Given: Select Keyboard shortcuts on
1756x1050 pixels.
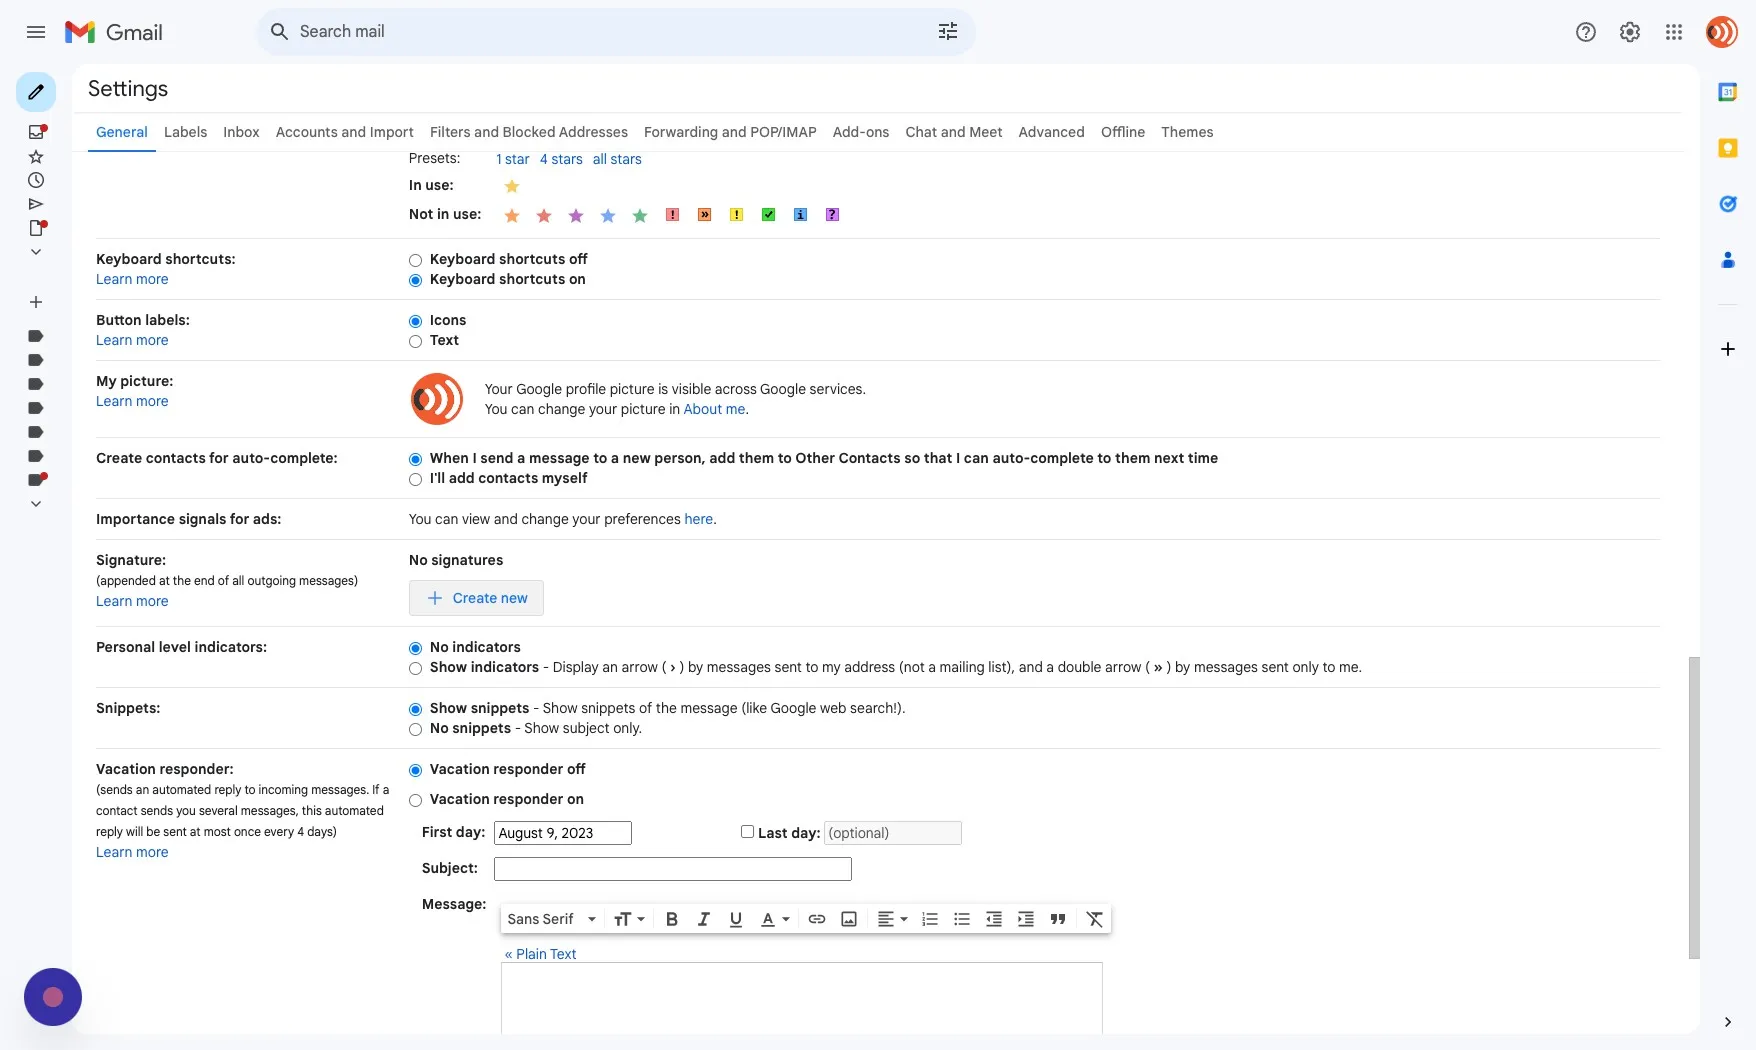Looking at the screenshot, I should [415, 280].
